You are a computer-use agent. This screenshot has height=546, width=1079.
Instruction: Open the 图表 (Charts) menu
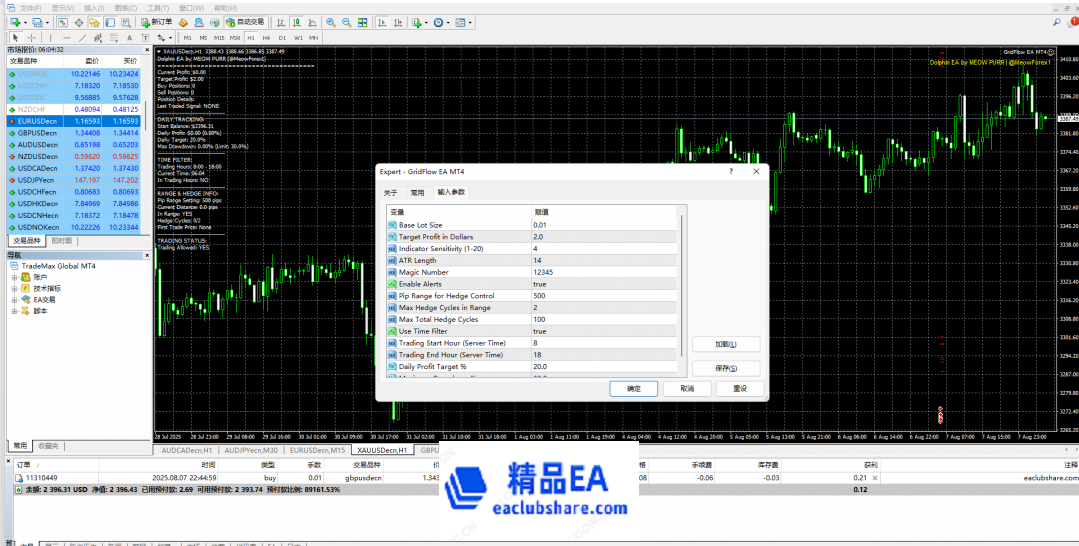click(125, 7)
